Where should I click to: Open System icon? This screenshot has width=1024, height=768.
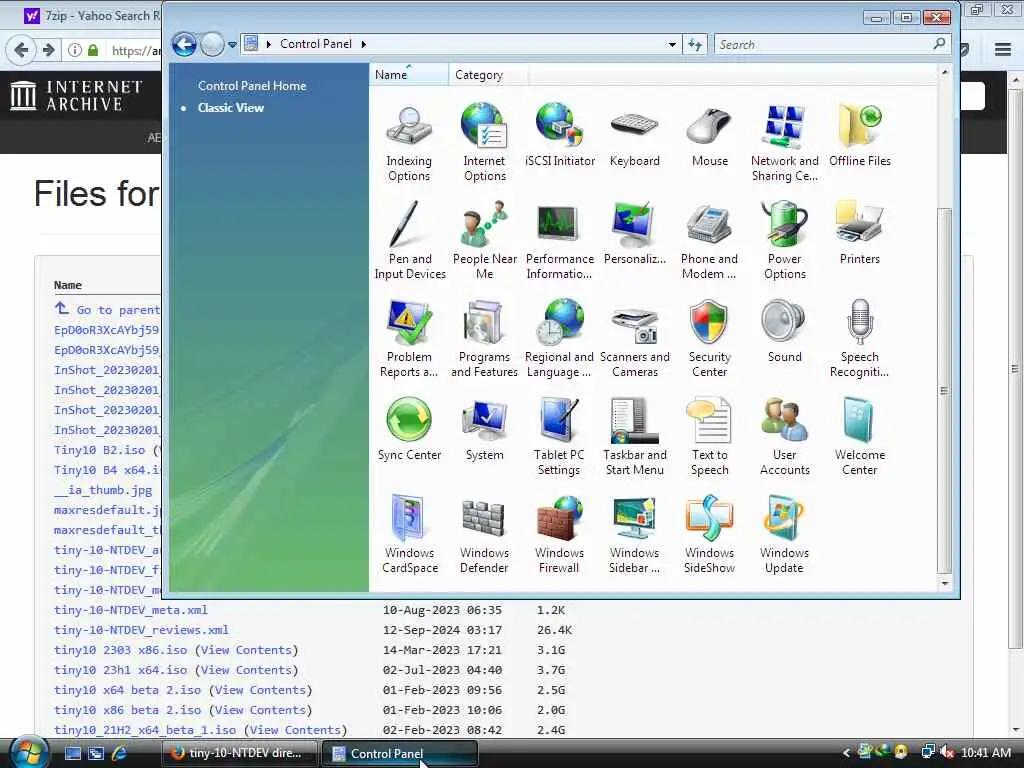[x=484, y=429]
